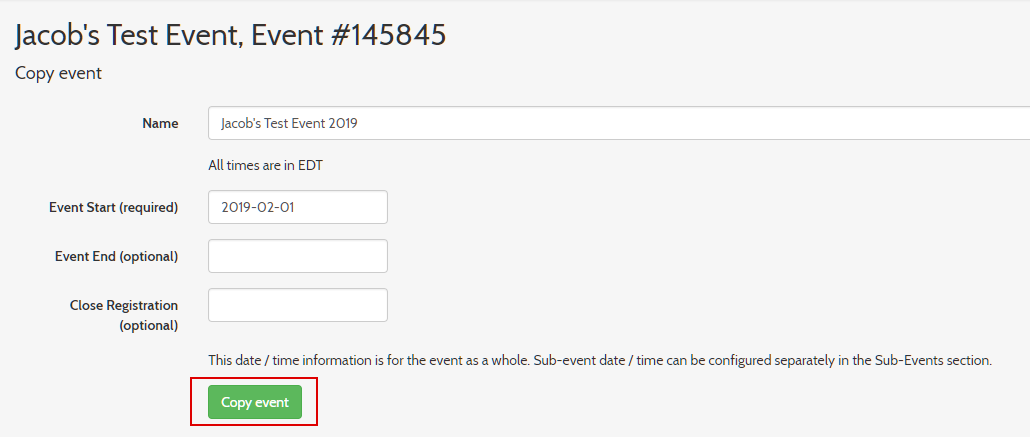
Task: Click the Copy event subheading text
Action: pos(58,73)
